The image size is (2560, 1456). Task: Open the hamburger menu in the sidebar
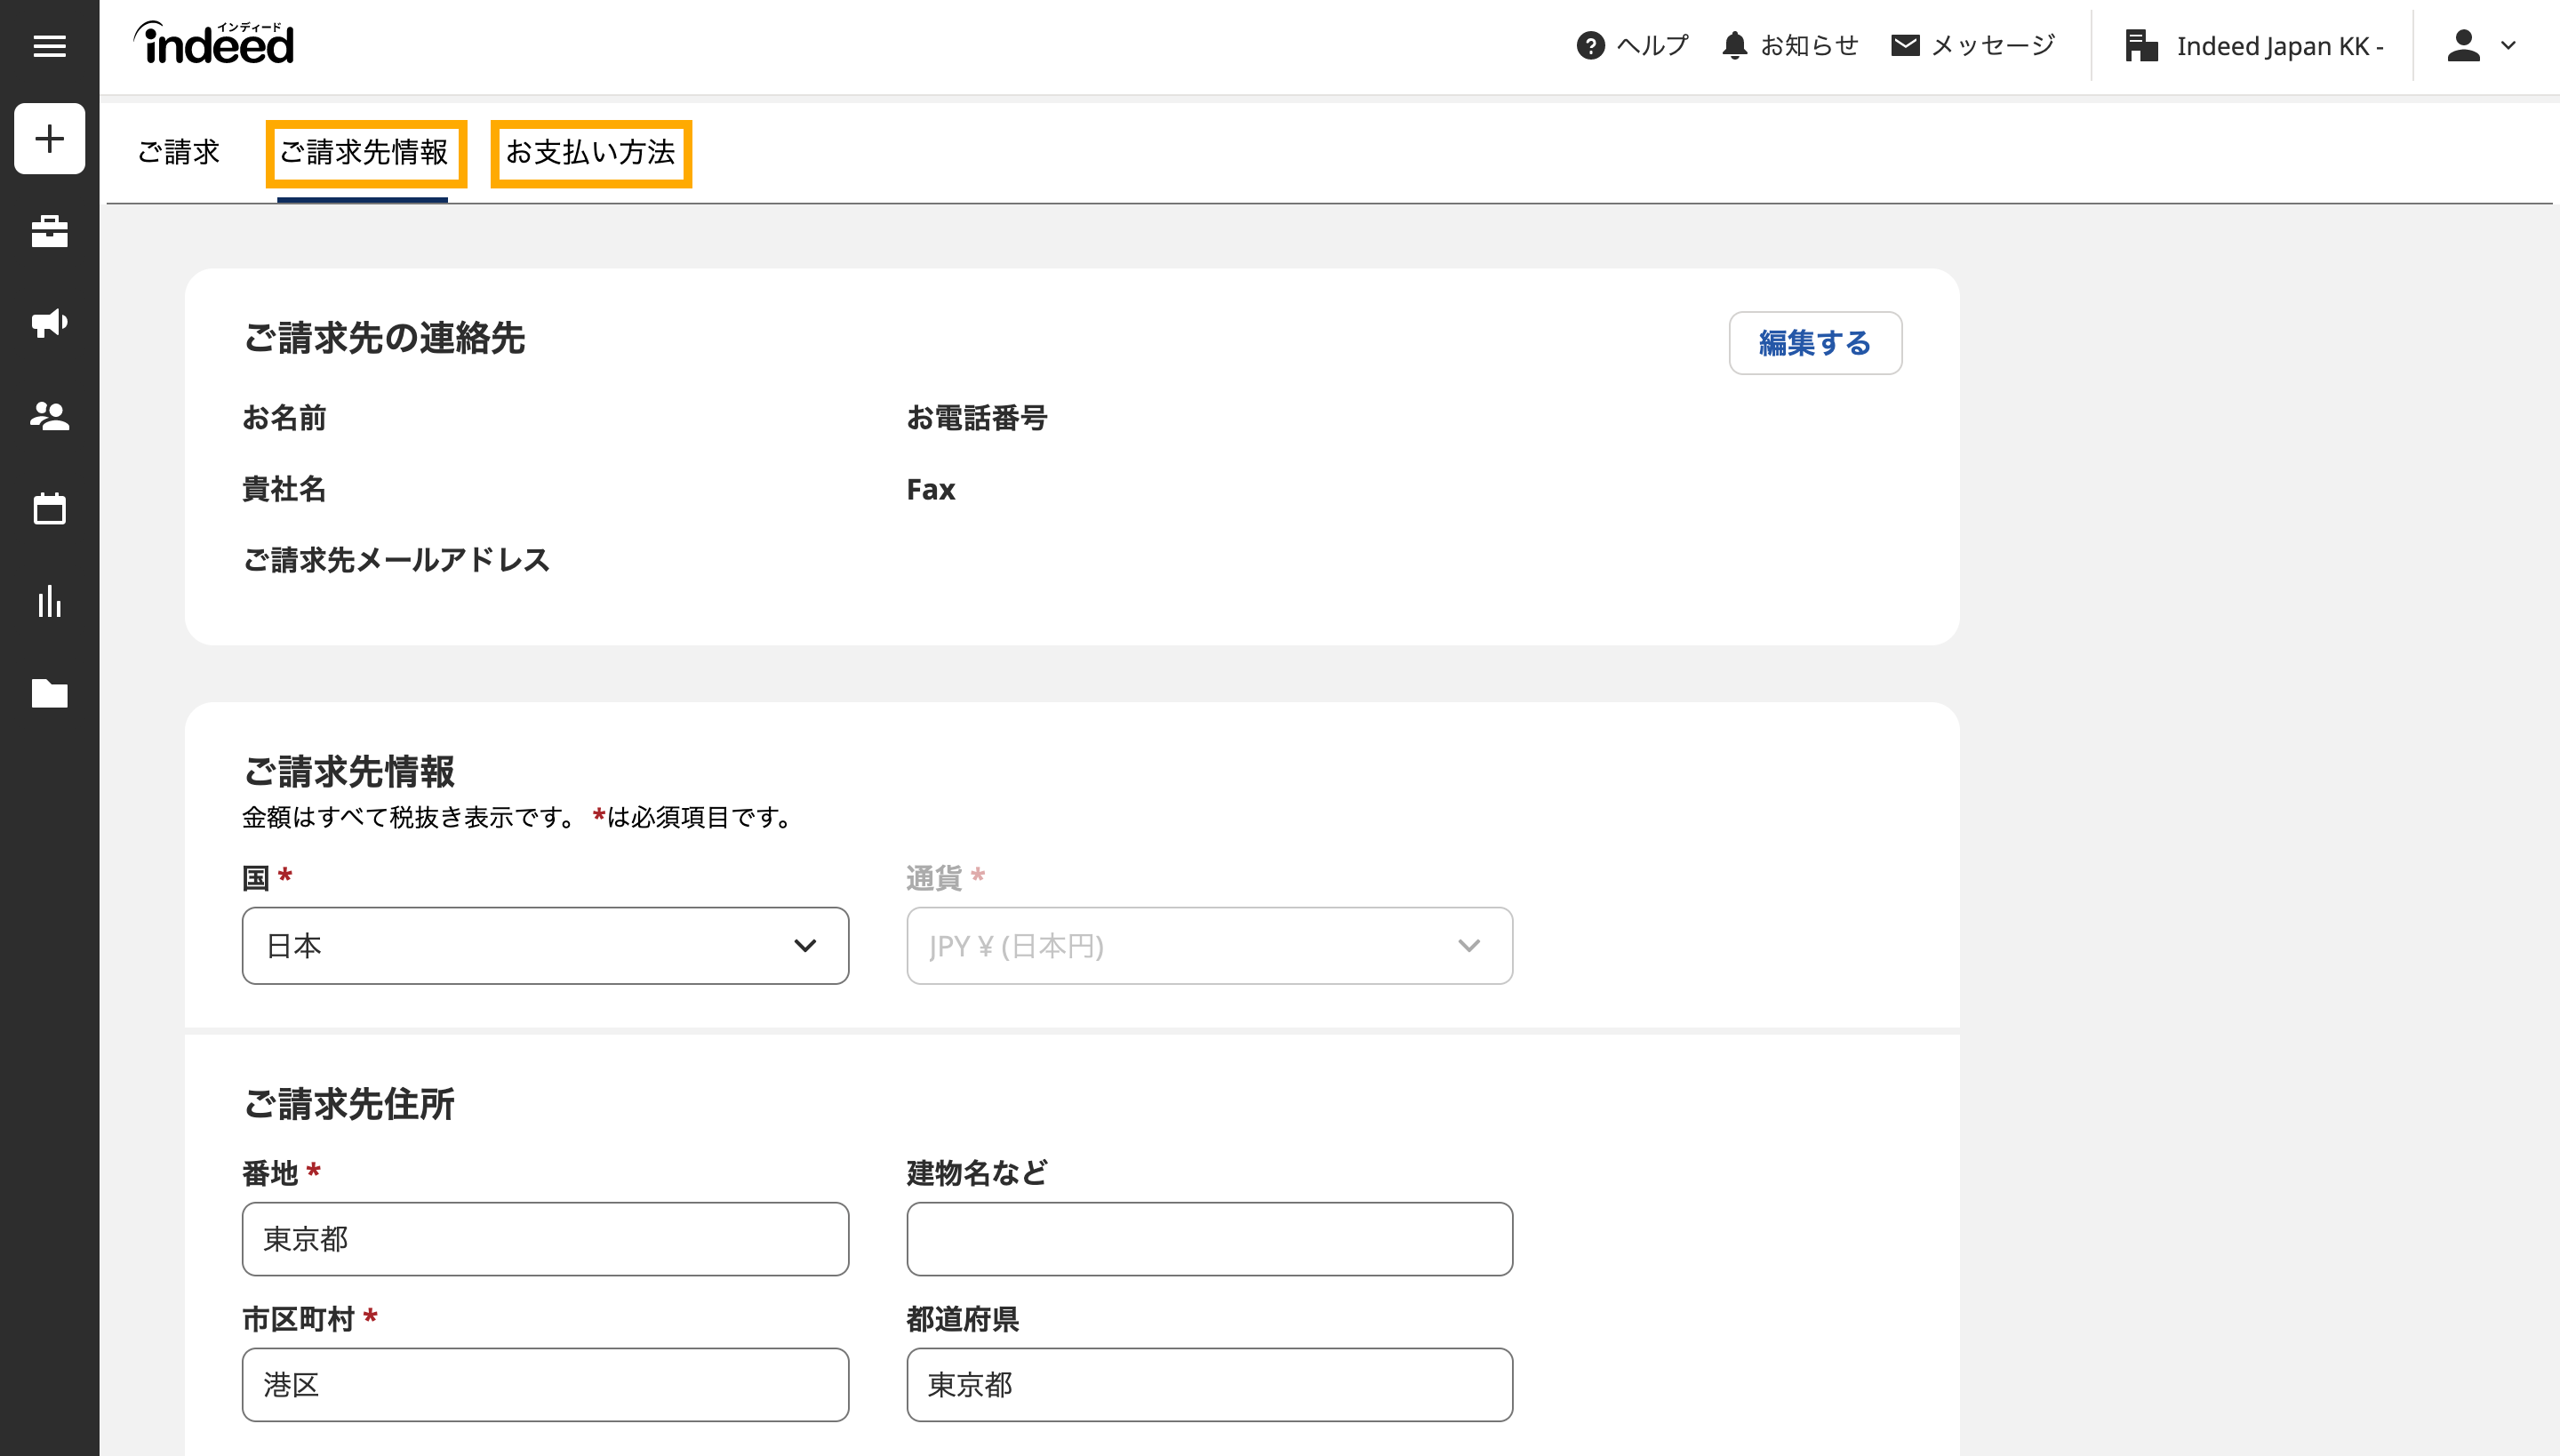[x=49, y=46]
